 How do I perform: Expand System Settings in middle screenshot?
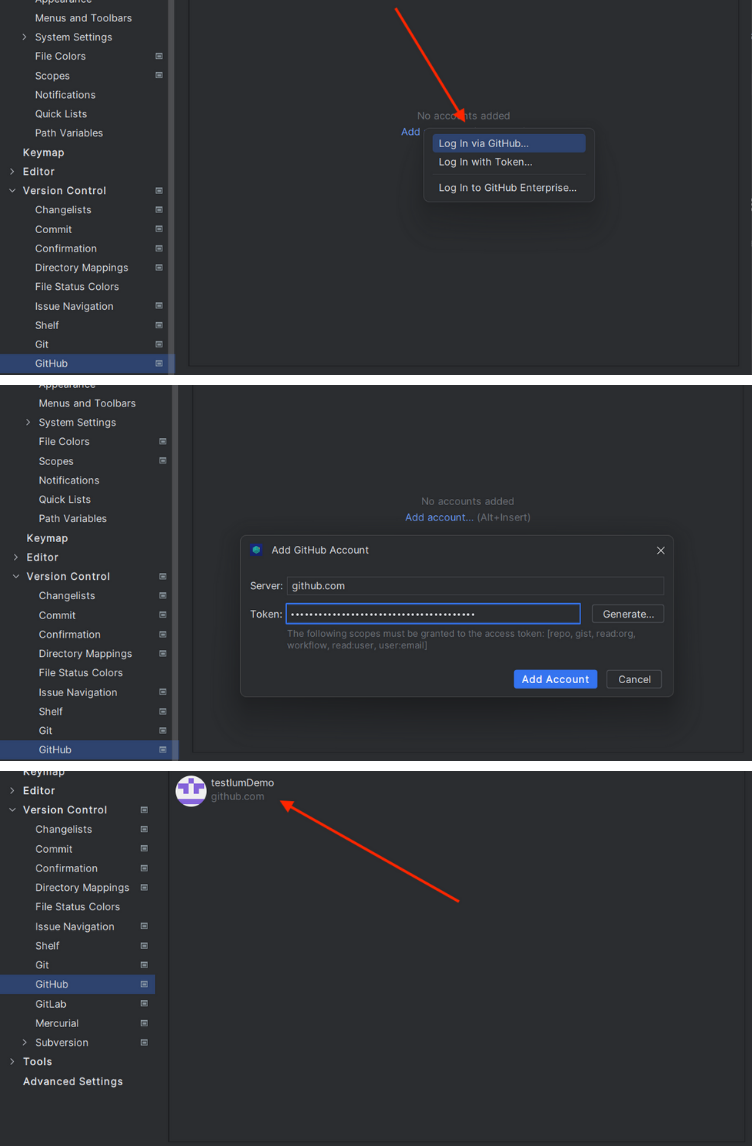[28, 422]
